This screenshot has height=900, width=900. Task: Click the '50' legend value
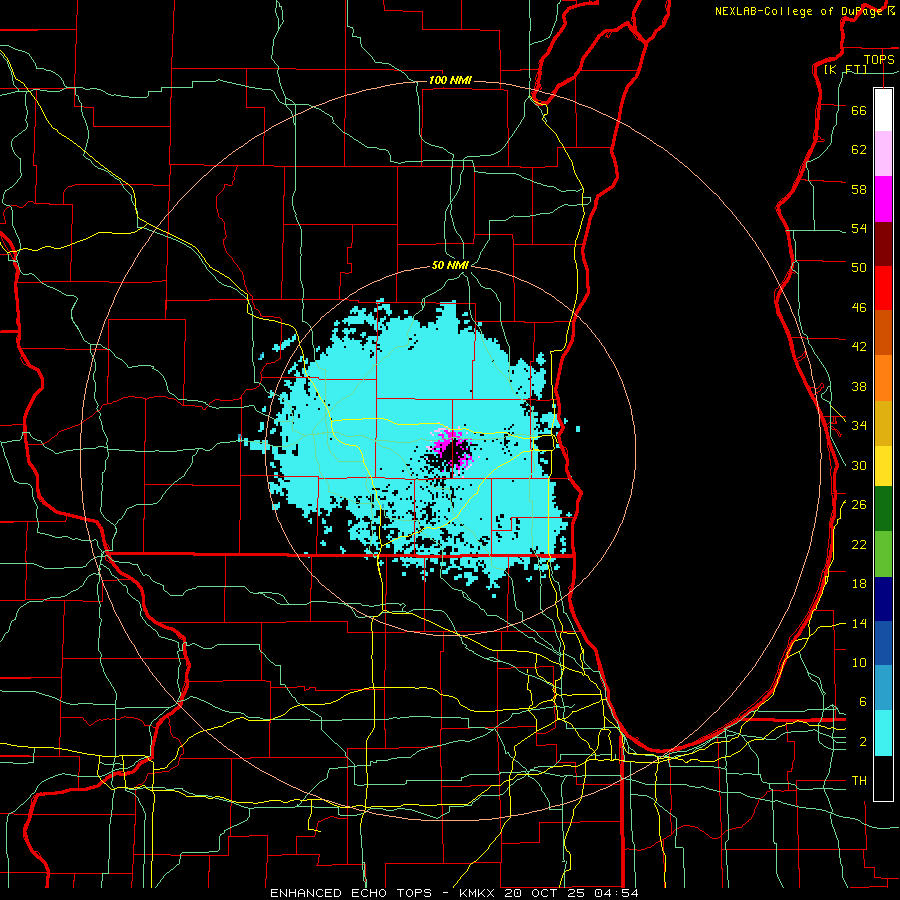859,267
